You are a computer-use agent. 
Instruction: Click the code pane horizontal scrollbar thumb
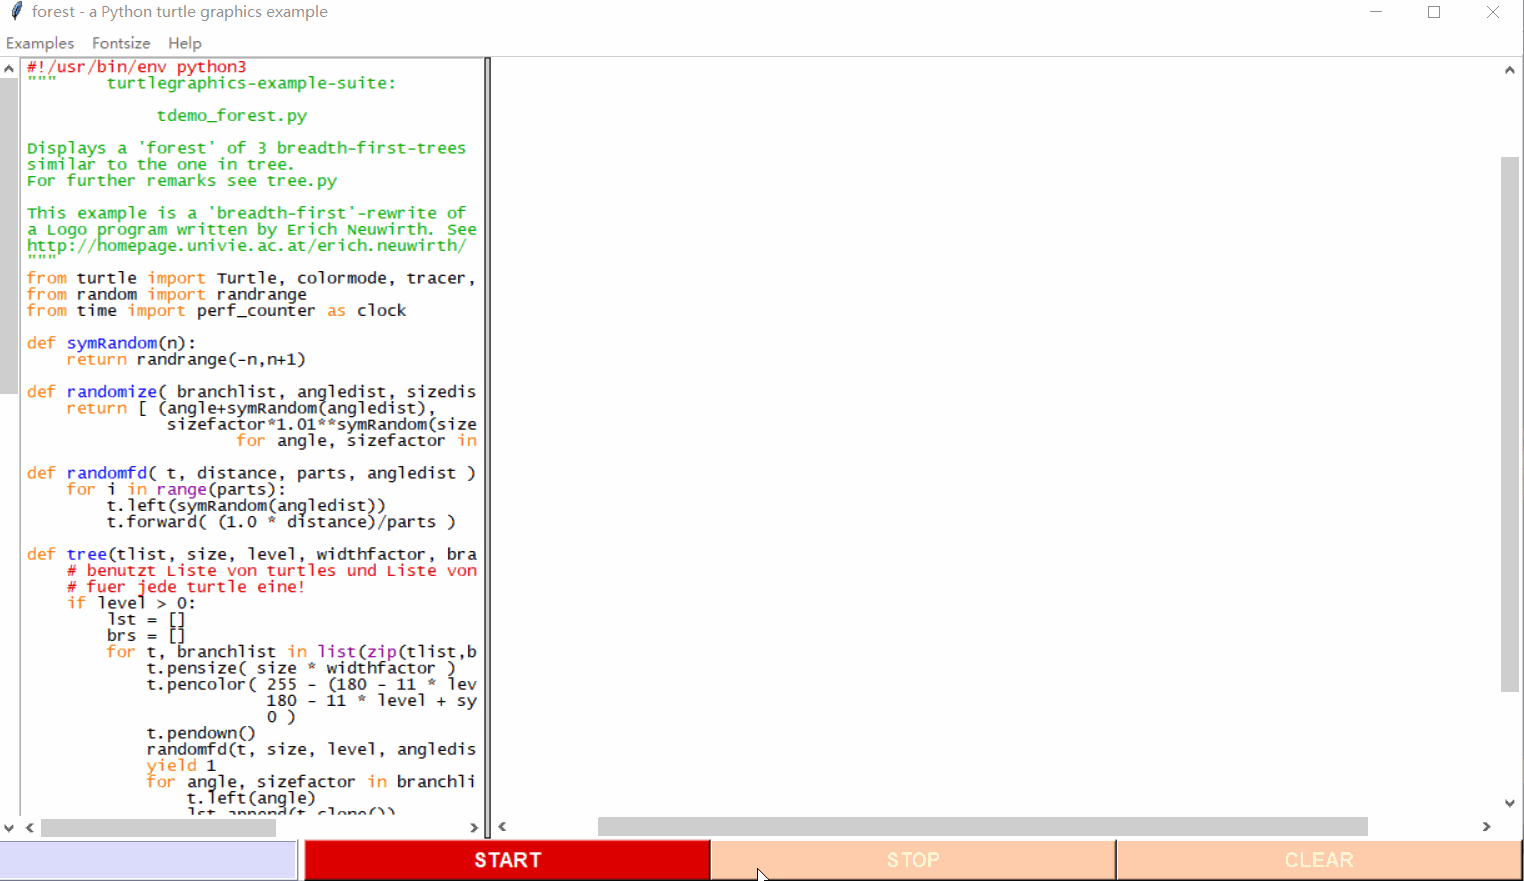(x=160, y=827)
